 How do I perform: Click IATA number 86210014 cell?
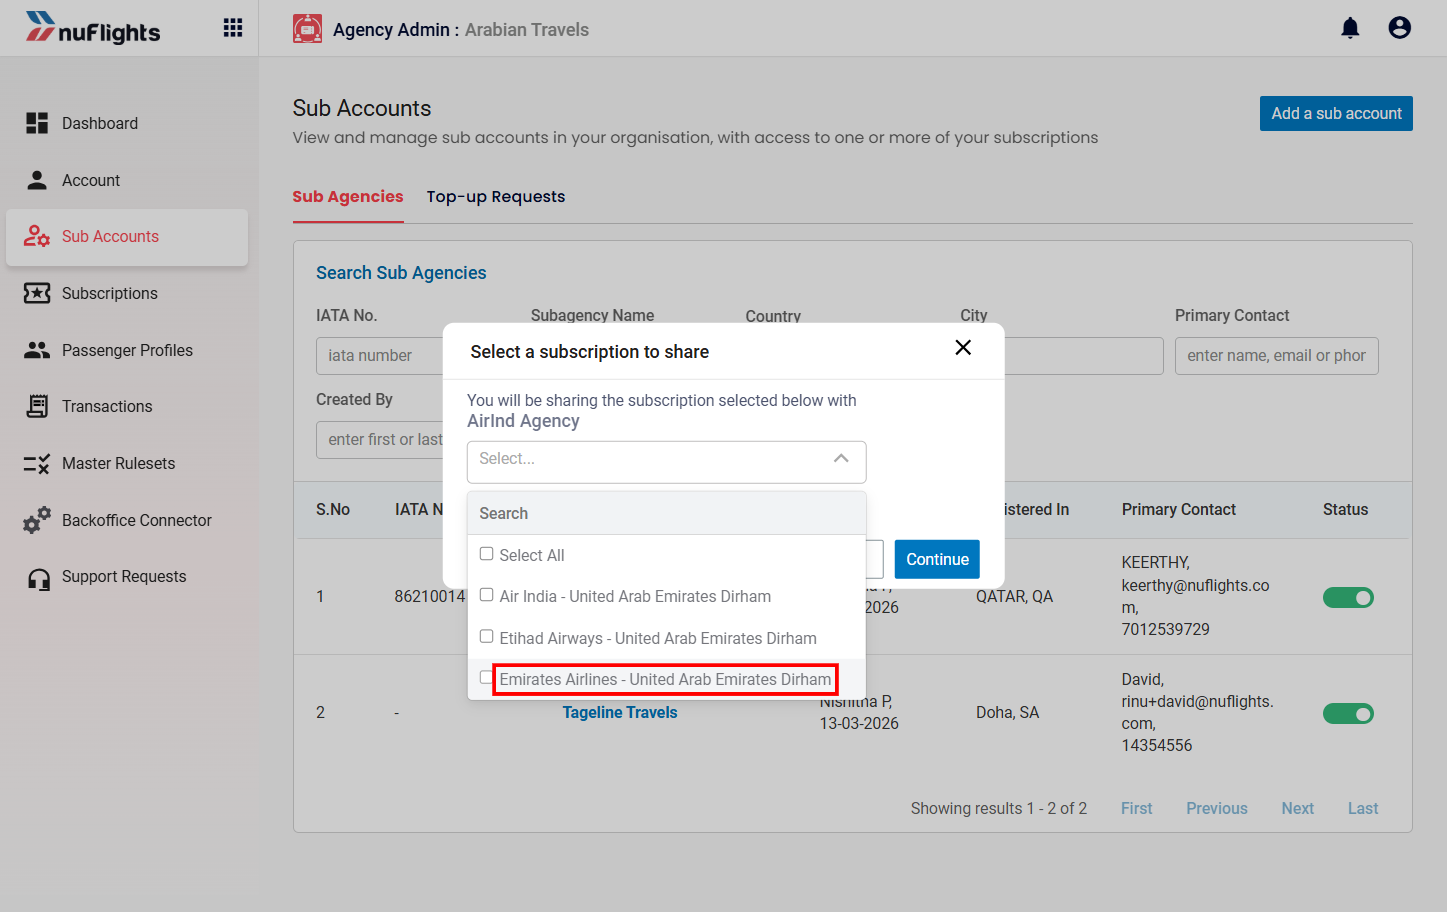[x=429, y=596]
